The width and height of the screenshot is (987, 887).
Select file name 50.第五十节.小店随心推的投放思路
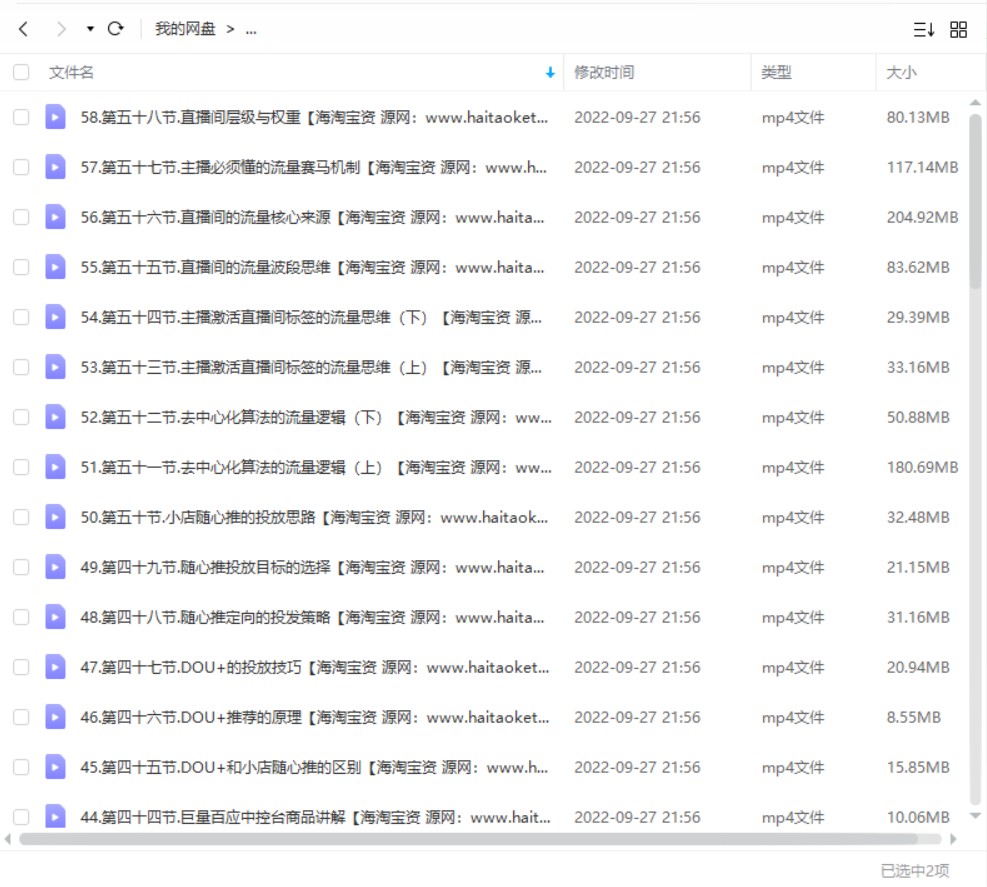[x=314, y=517]
